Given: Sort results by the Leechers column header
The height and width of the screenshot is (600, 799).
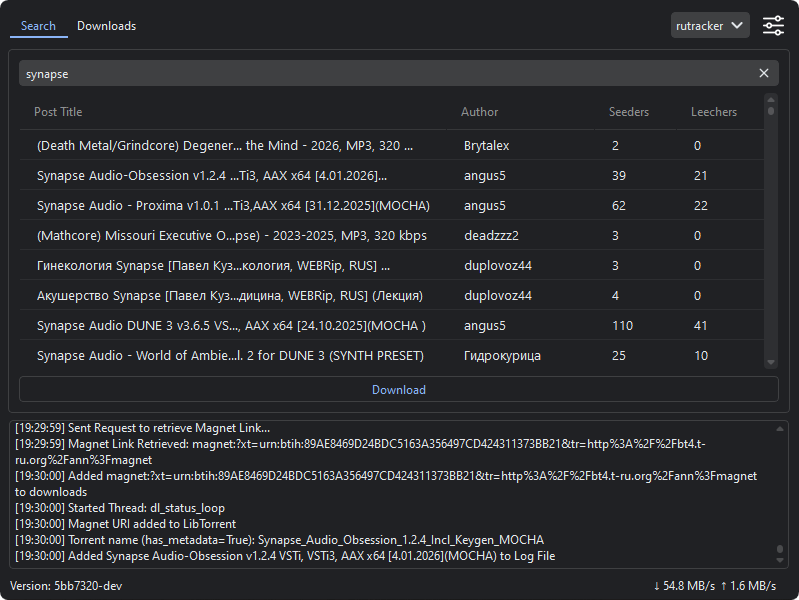Looking at the screenshot, I should click(x=714, y=112).
